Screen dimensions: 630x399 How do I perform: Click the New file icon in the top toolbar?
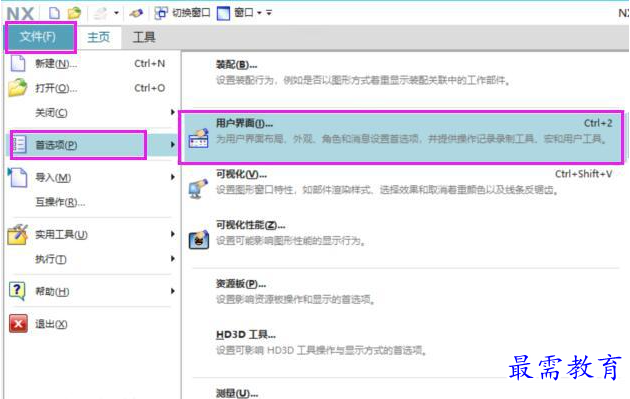[54, 13]
